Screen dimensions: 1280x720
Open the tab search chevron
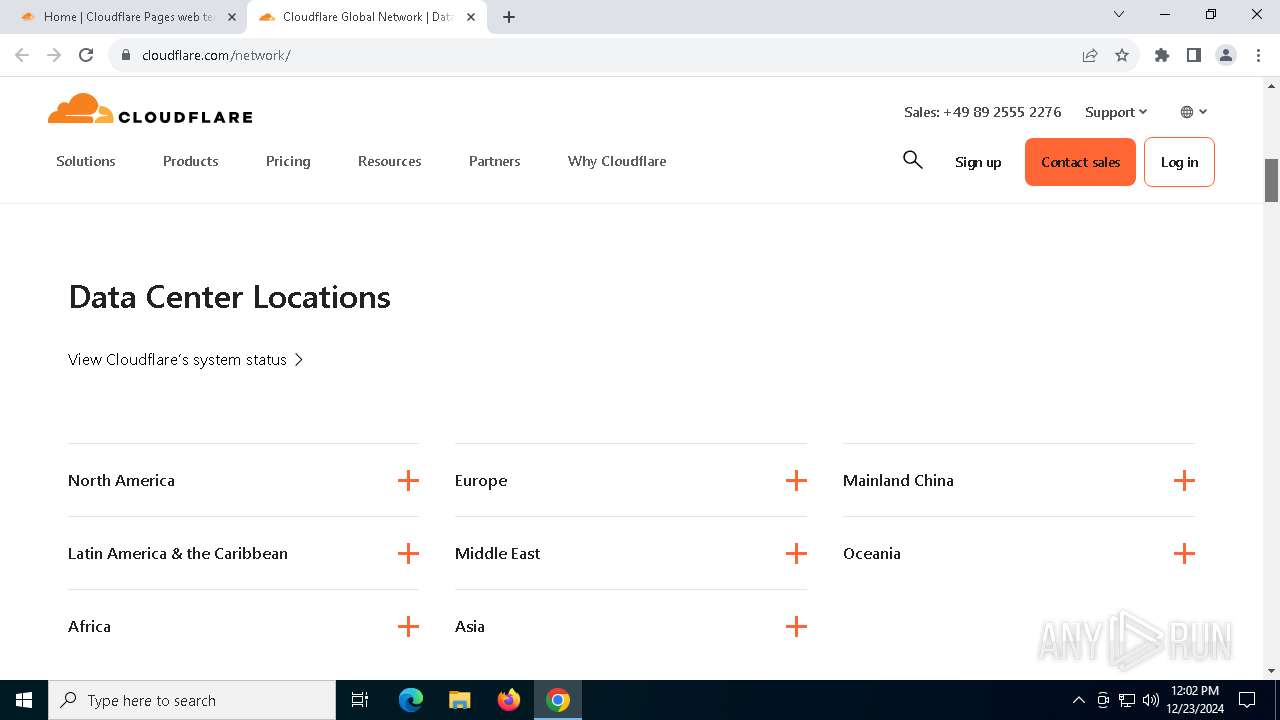pos(1119,15)
